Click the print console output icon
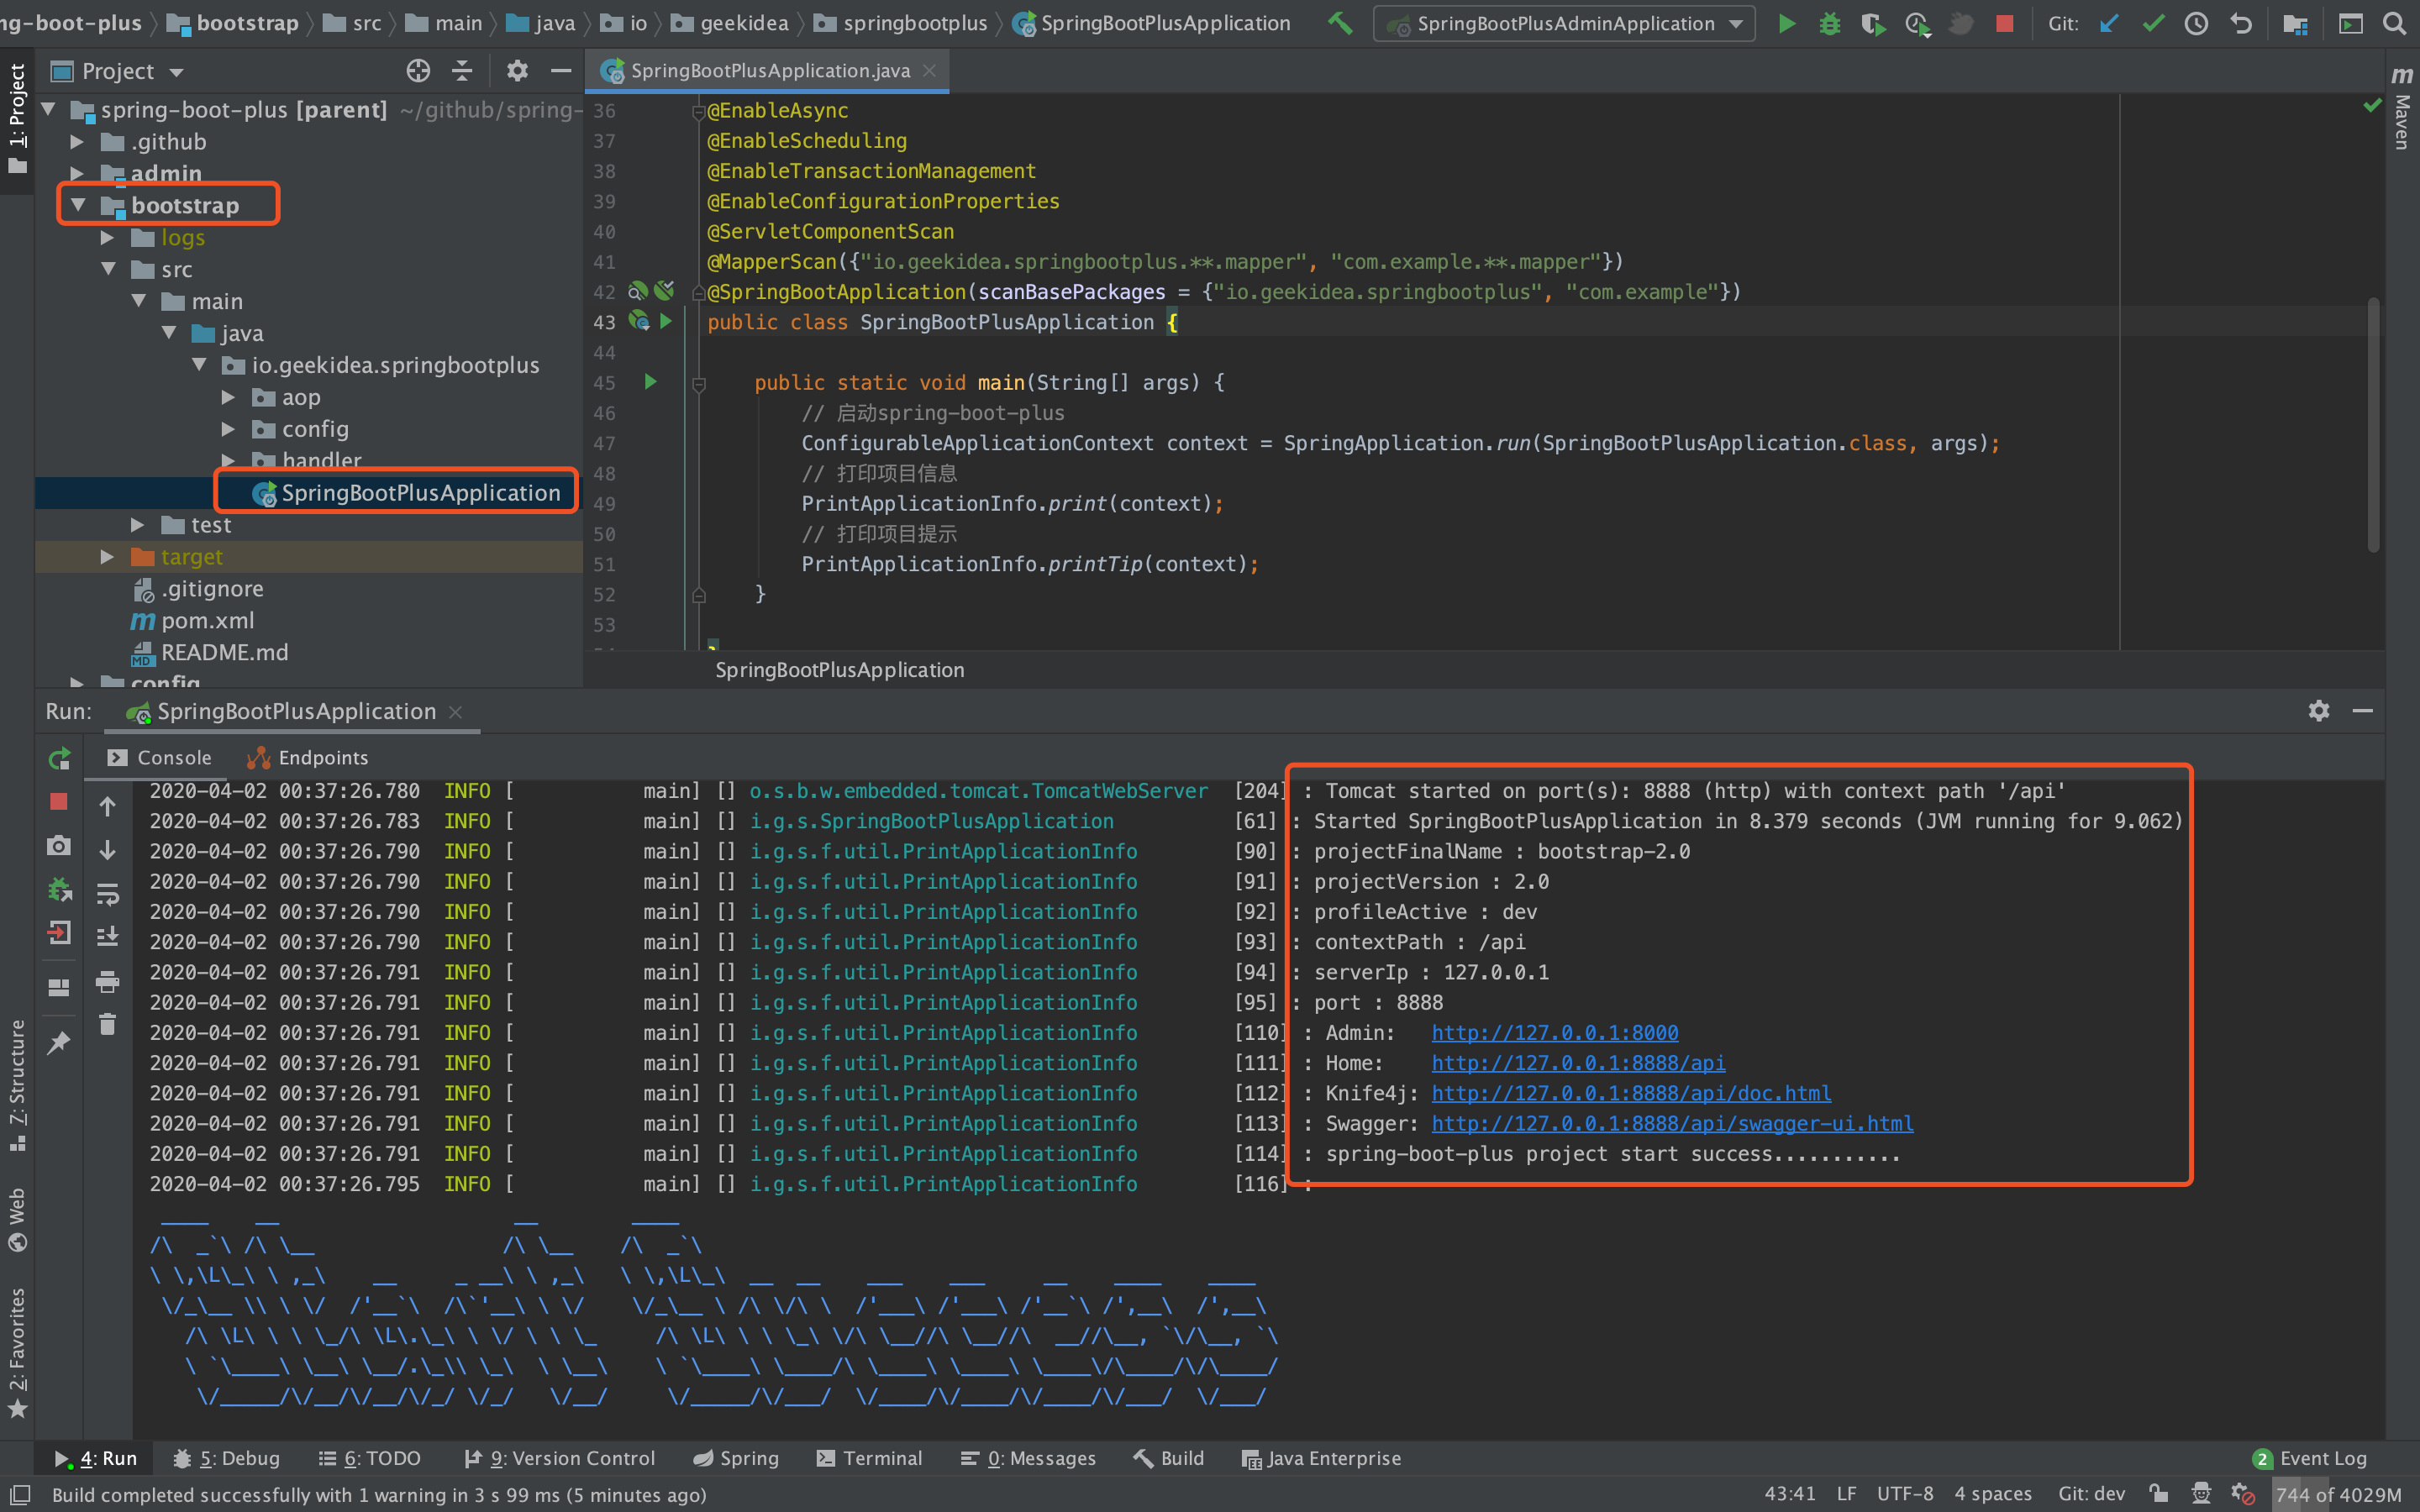Screen dimensions: 2420x1512 coord(107,981)
